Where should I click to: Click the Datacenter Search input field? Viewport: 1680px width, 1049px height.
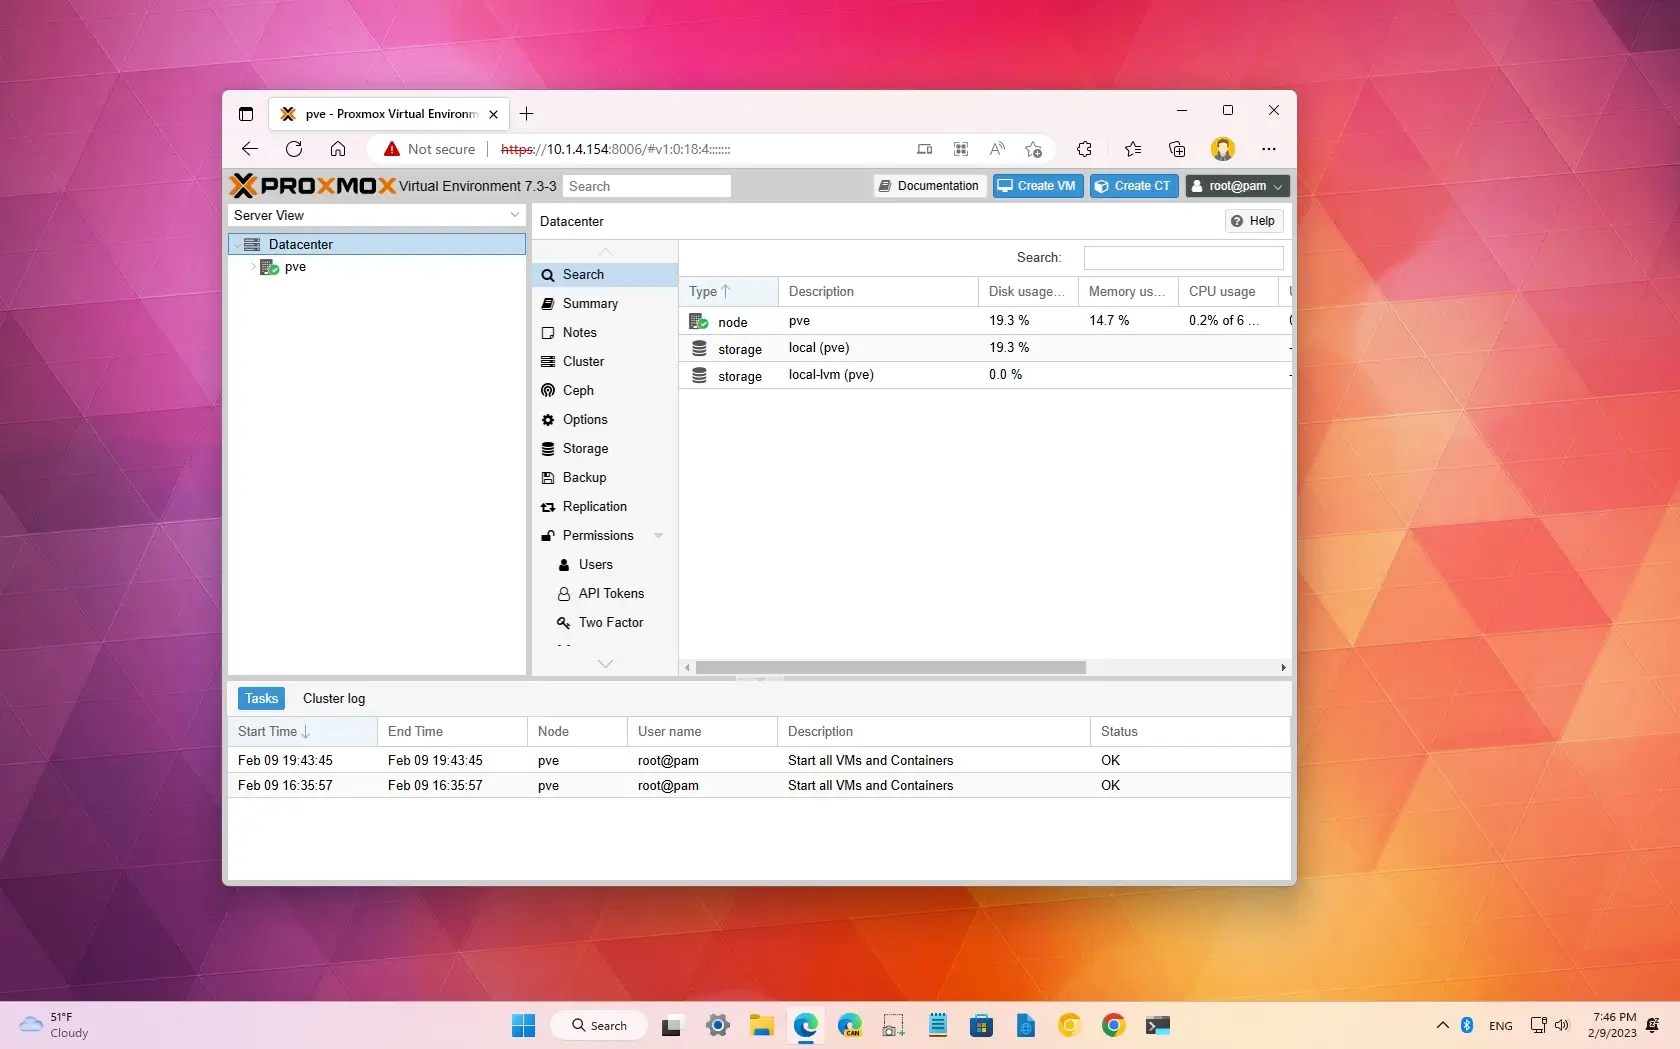[1181, 257]
